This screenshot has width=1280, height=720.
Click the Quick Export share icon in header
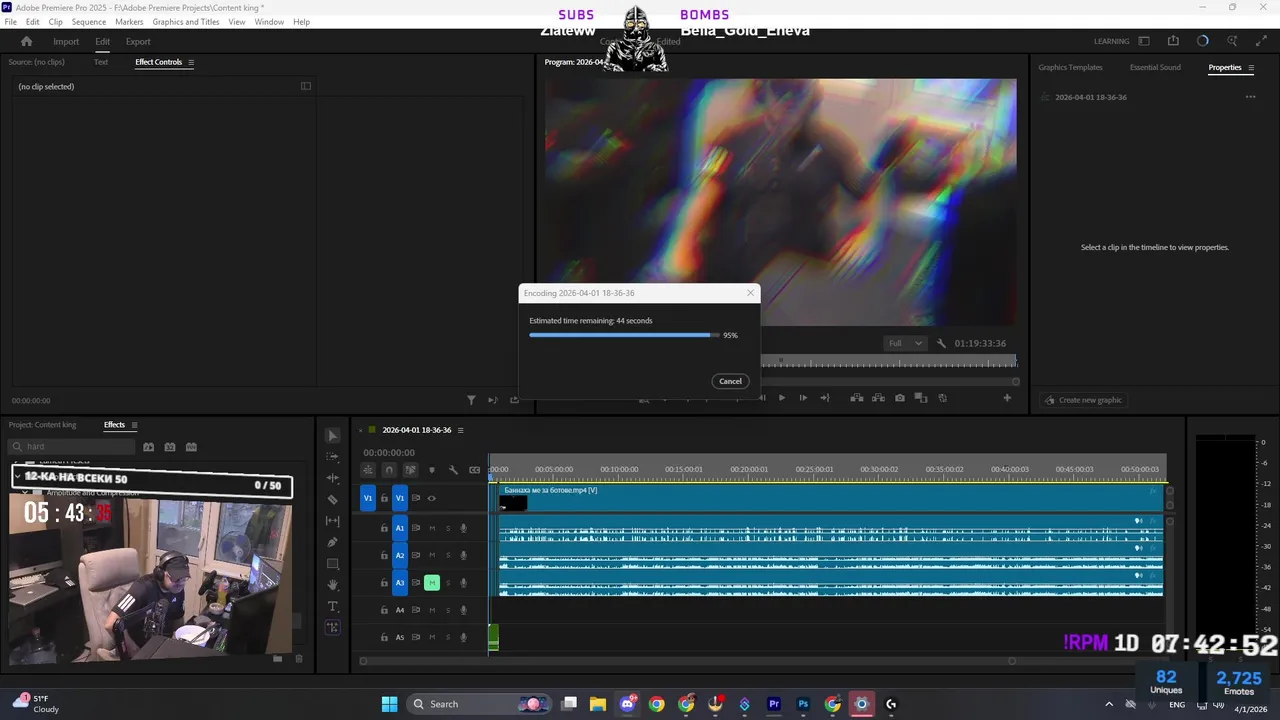pyautogui.click(x=1173, y=41)
